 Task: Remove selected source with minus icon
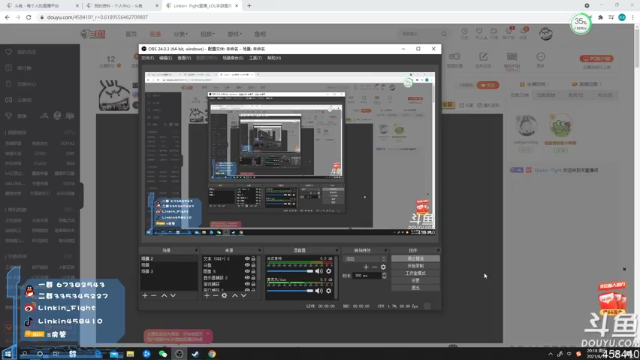coord(216,296)
